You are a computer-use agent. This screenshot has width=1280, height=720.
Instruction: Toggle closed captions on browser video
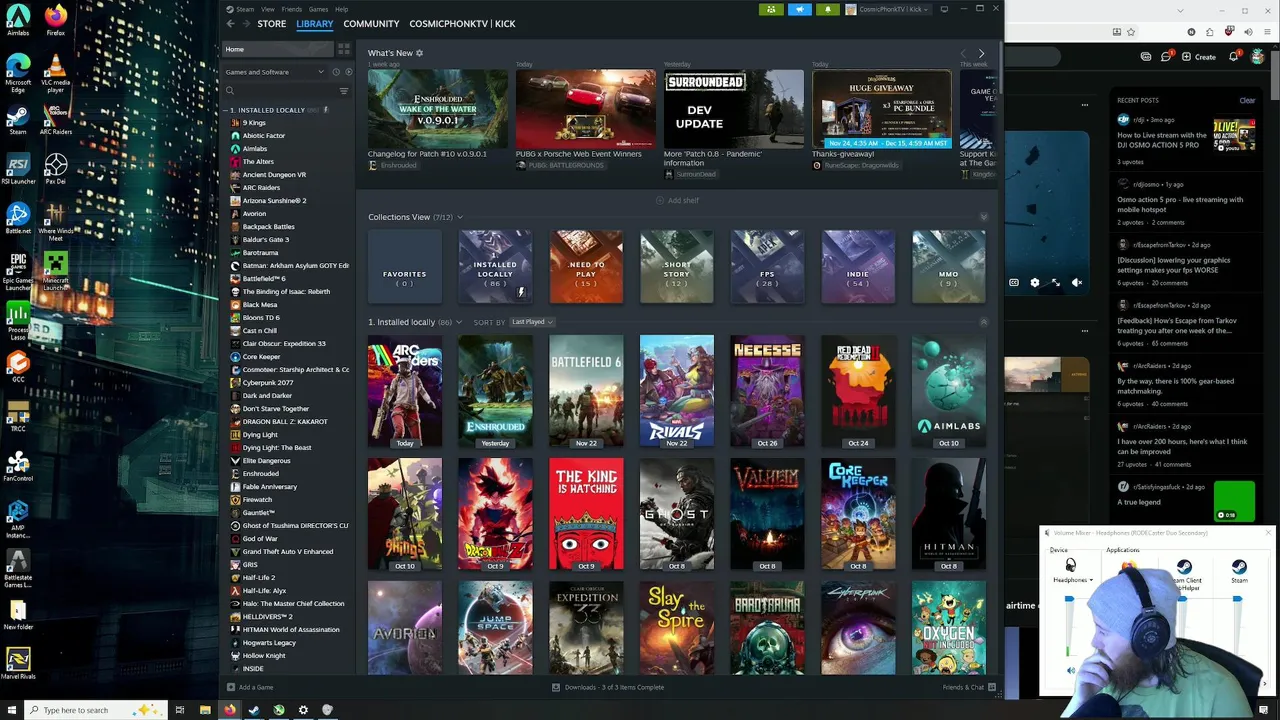click(1014, 283)
